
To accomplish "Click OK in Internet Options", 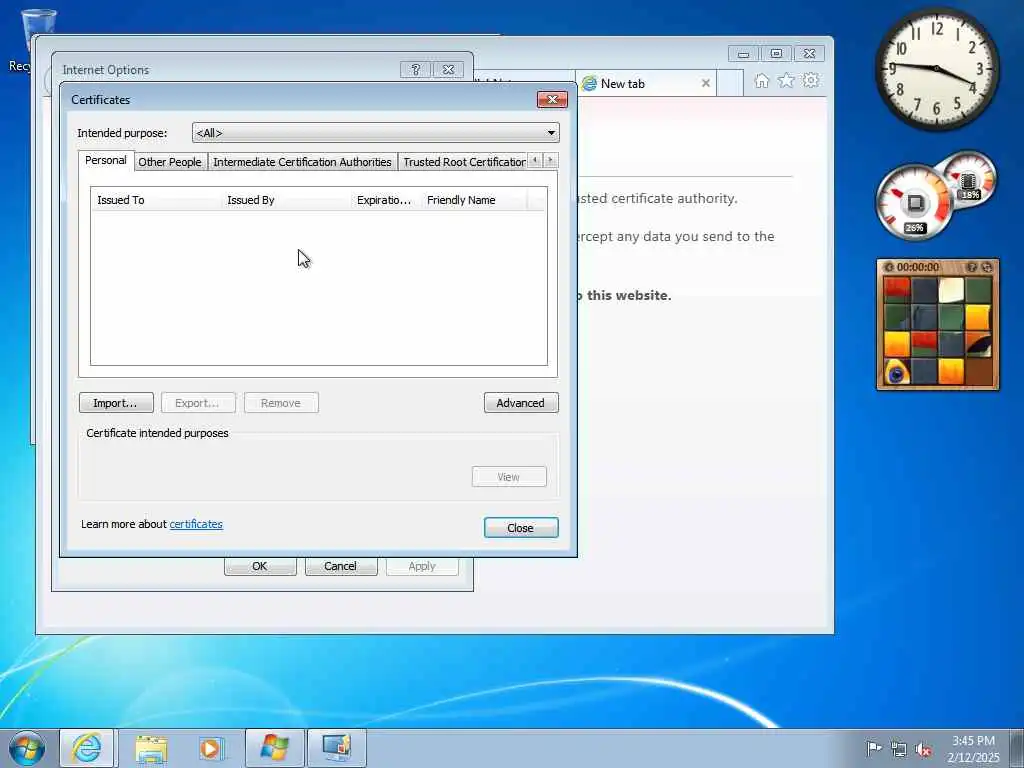I will [260, 566].
